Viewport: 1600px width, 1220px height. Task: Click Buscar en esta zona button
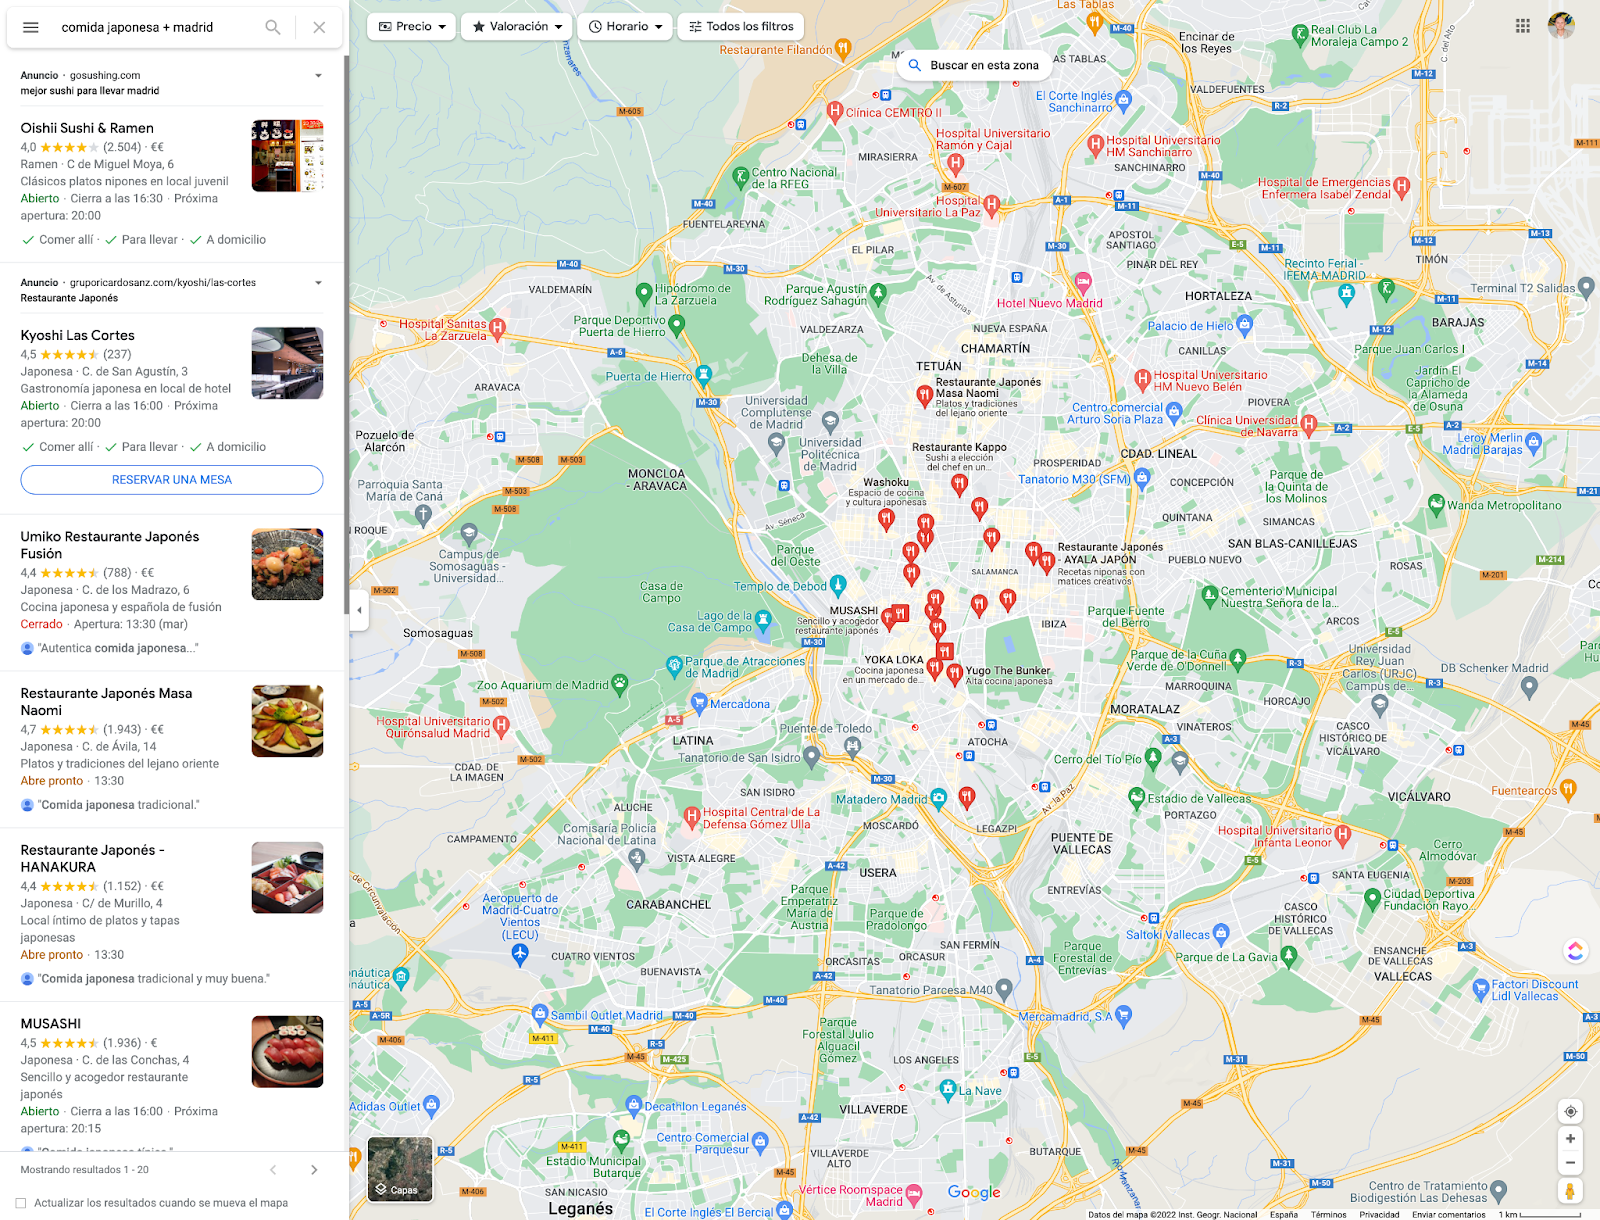pos(973,65)
